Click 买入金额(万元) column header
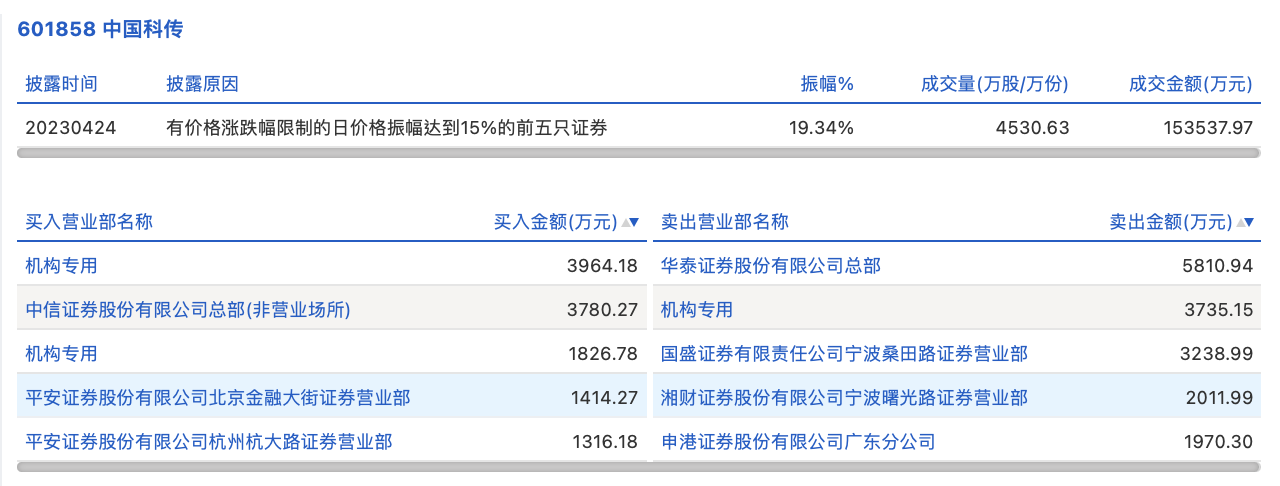The image size is (1280, 486). pyautogui.click(x=556, y=222)
